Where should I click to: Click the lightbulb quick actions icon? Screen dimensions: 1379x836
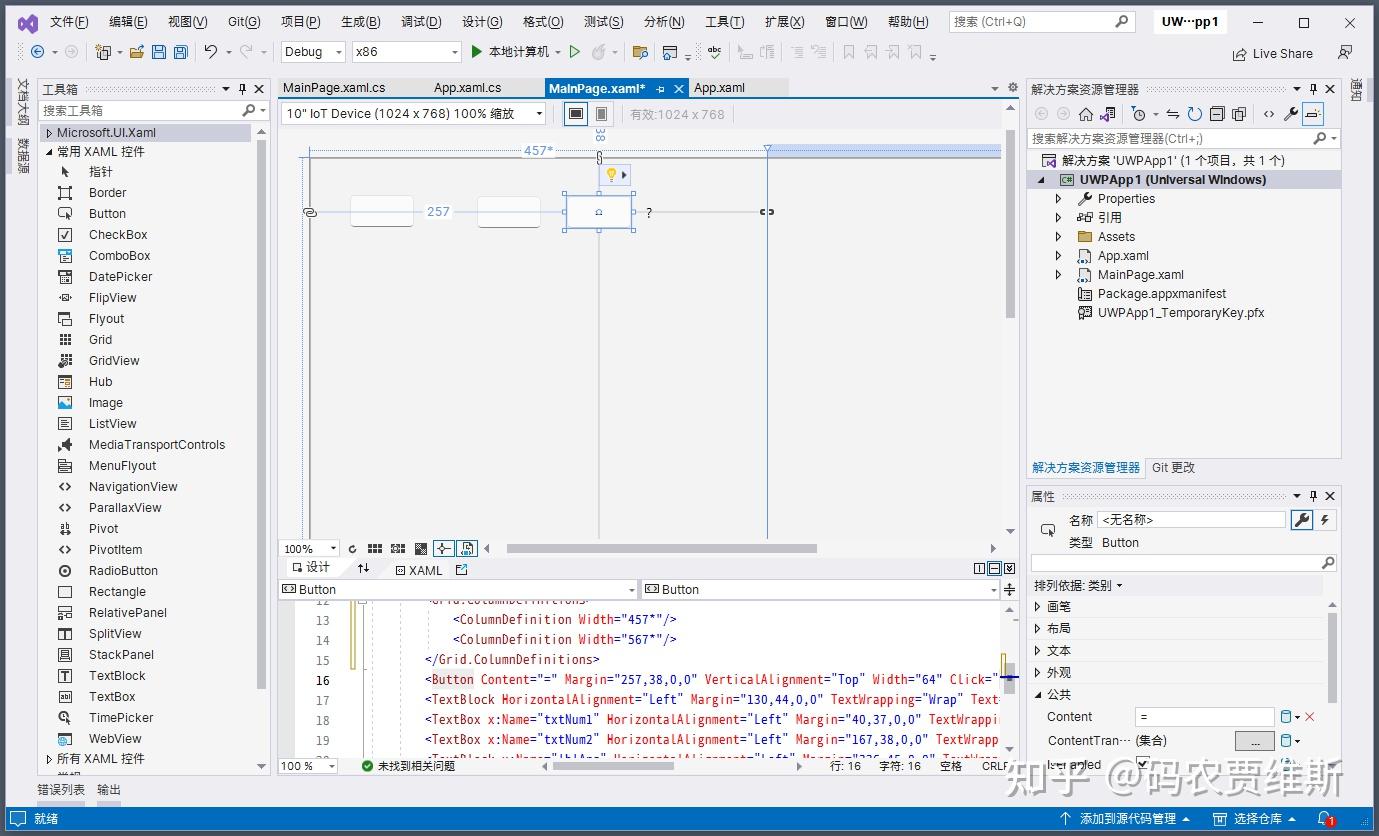(x=611, y=175)
